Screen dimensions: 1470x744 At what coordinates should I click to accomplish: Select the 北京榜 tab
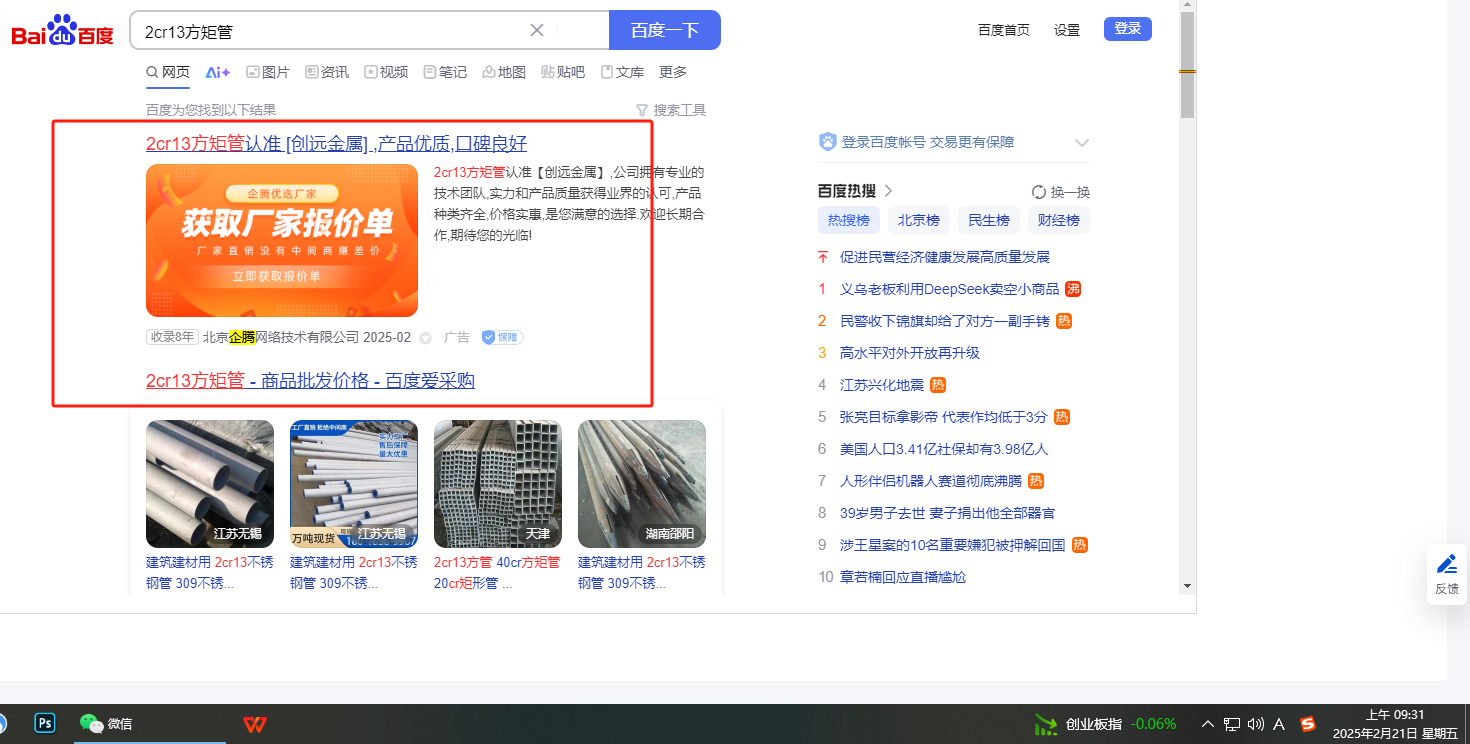[919, 220]
